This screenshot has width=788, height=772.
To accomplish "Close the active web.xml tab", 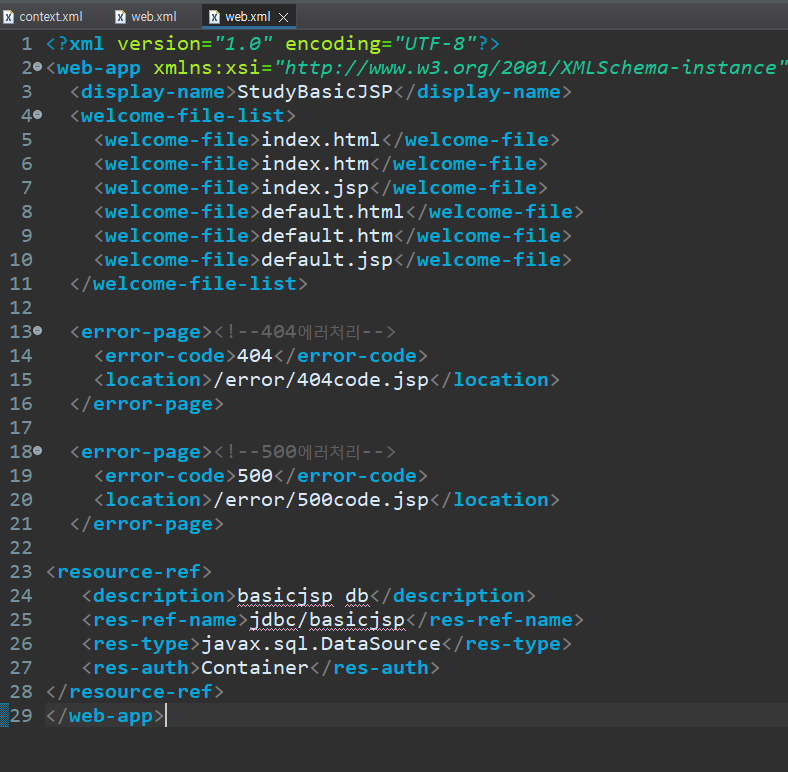I will 283,18.
